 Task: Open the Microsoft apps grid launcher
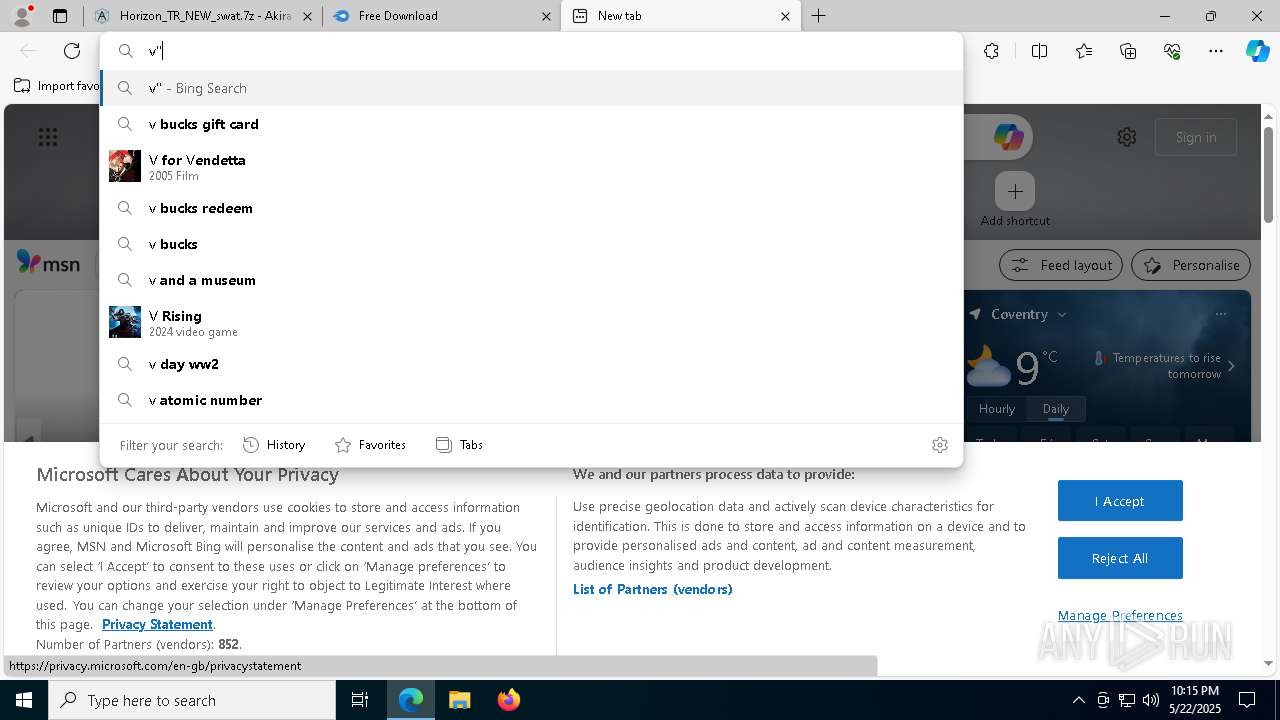[x=48, y=137]
